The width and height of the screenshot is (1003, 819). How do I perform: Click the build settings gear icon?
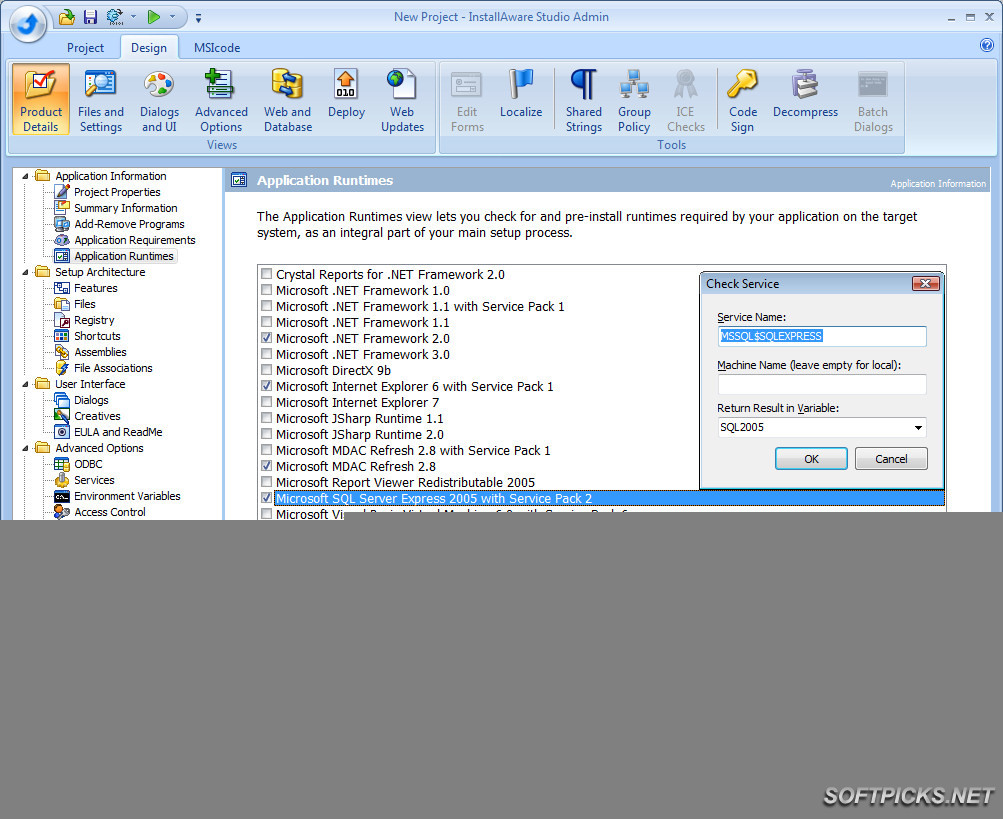[115, 17]
